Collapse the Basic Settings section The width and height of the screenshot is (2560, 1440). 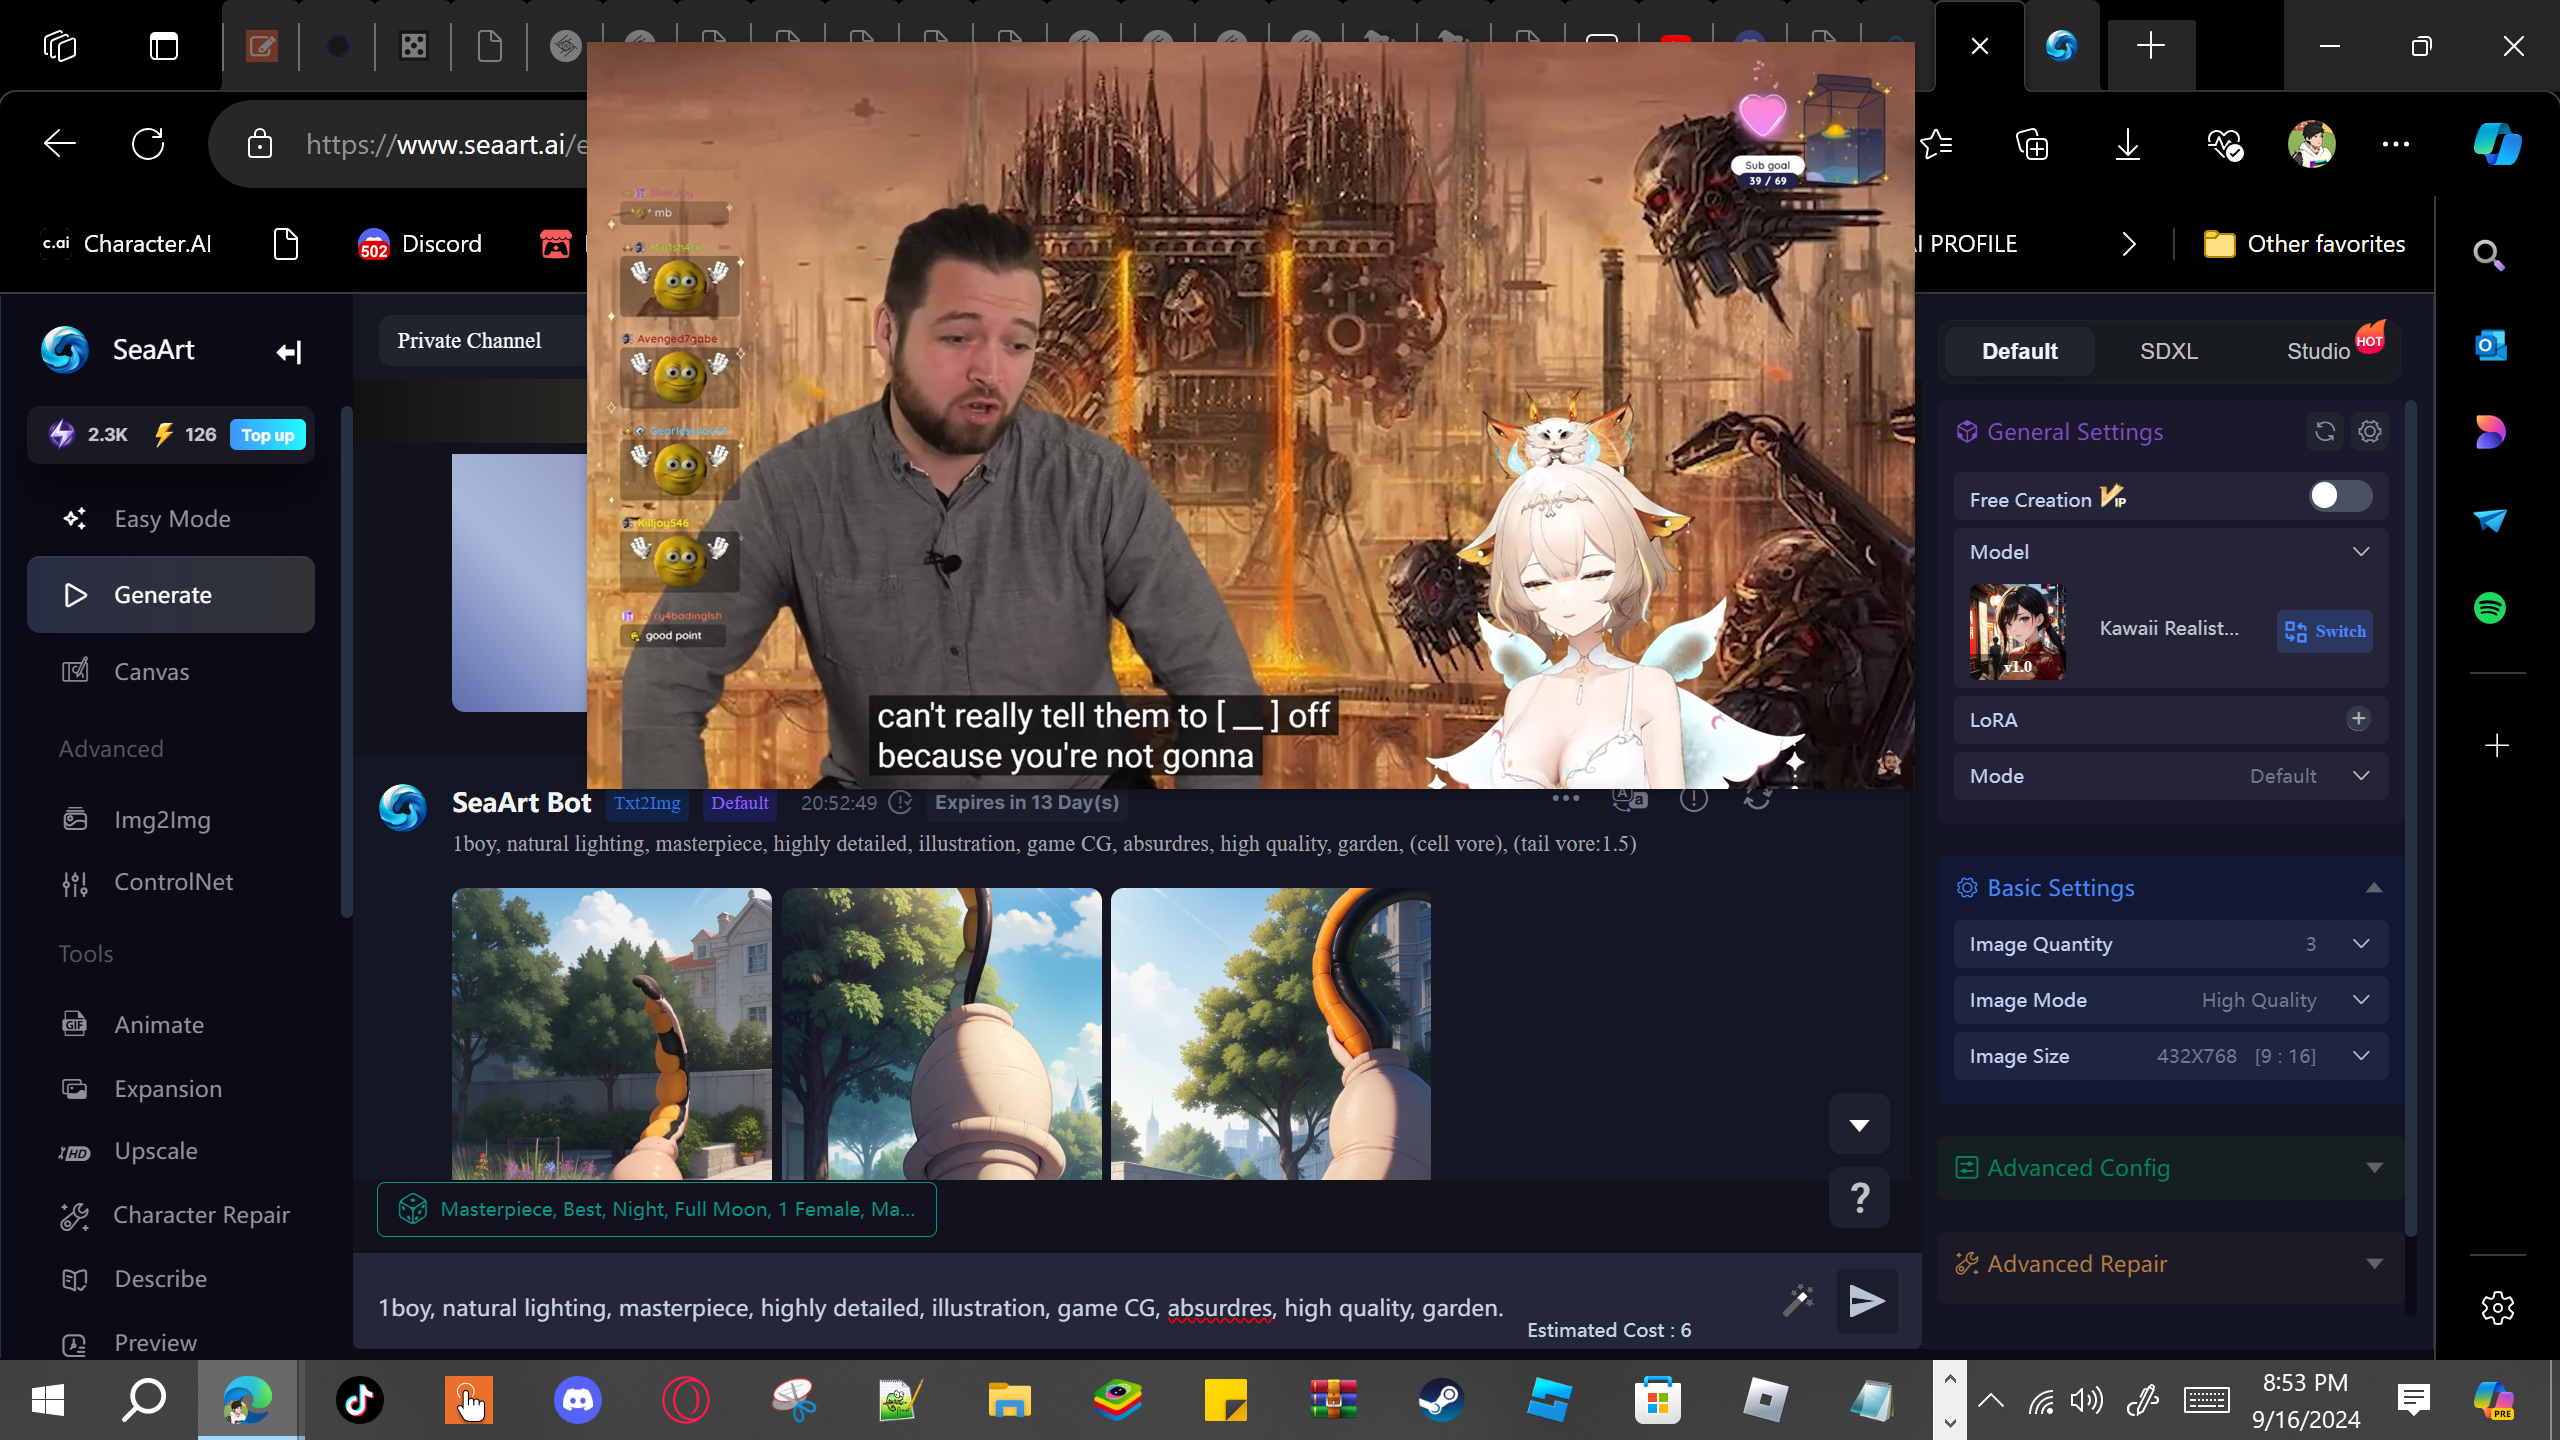[2374, 888]
